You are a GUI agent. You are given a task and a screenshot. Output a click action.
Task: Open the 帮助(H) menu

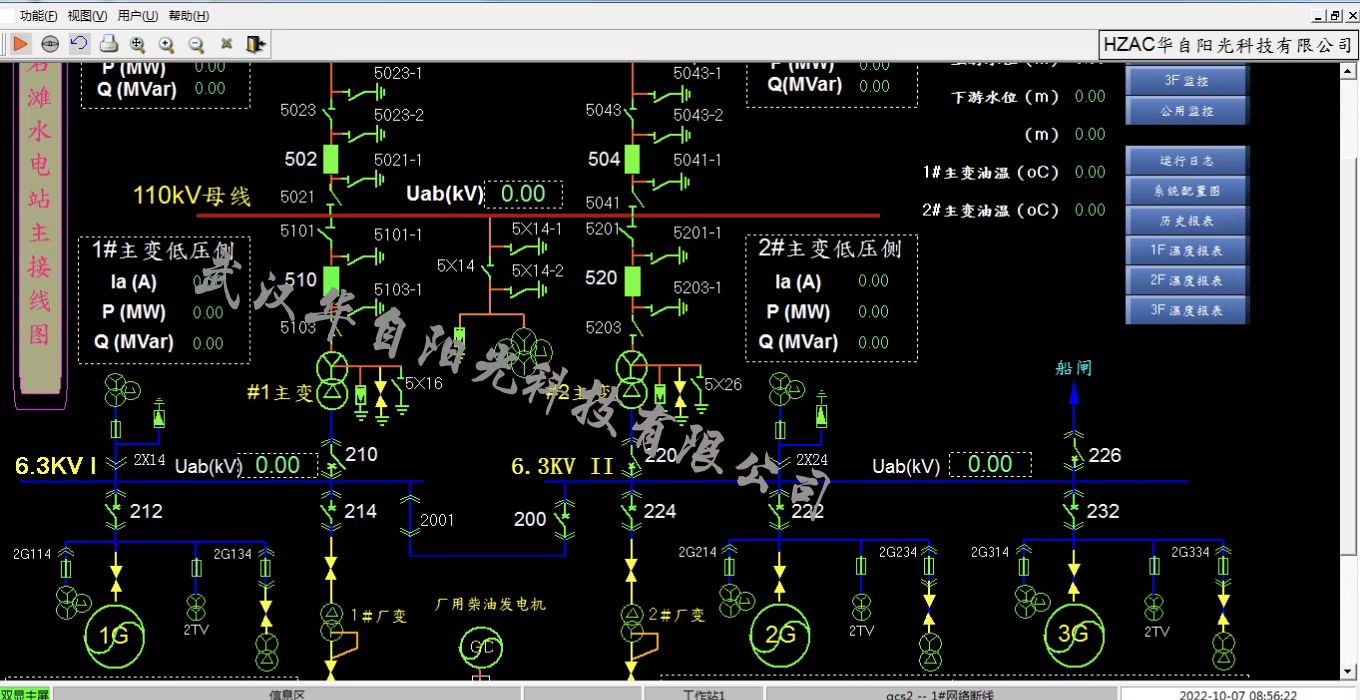[x=189, y=16]
